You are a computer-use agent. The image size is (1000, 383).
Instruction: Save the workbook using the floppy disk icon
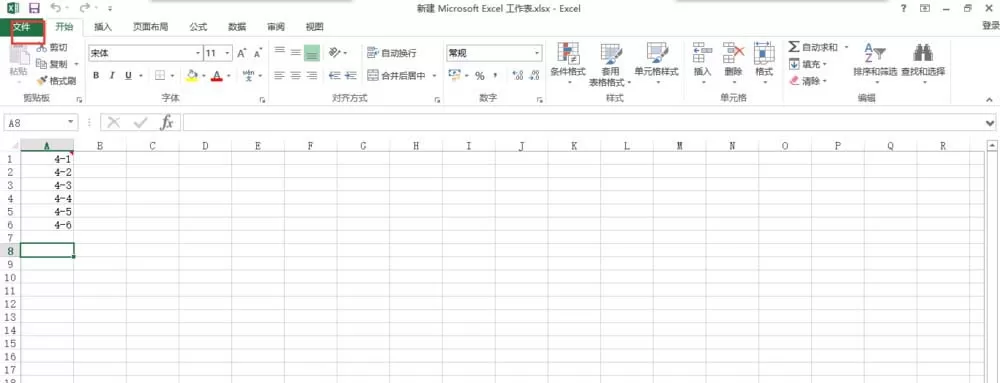pyautogui.click(x=34, y=8)
